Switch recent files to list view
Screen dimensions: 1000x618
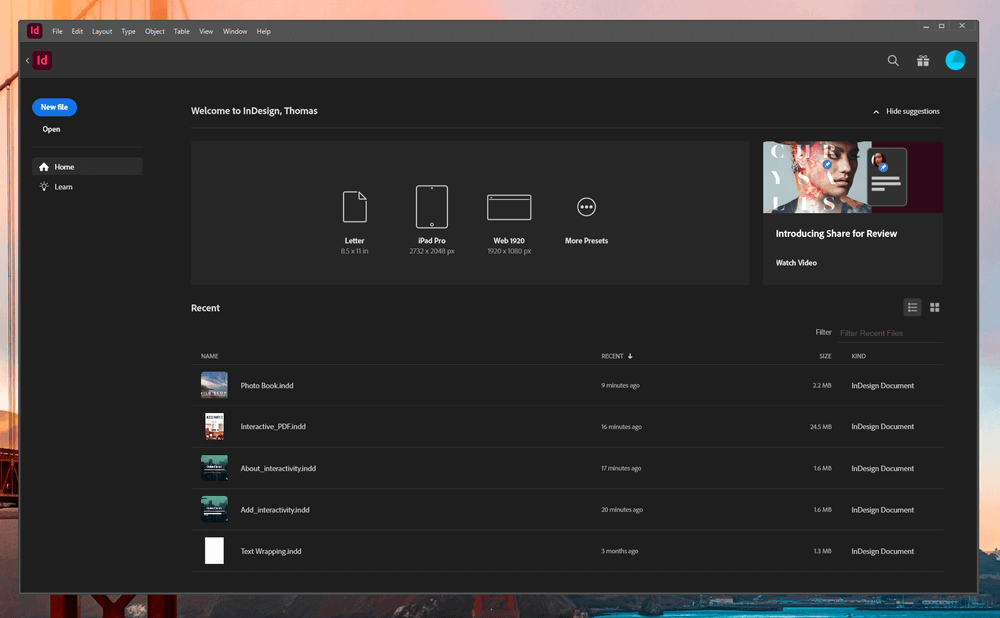pos(913,307)
